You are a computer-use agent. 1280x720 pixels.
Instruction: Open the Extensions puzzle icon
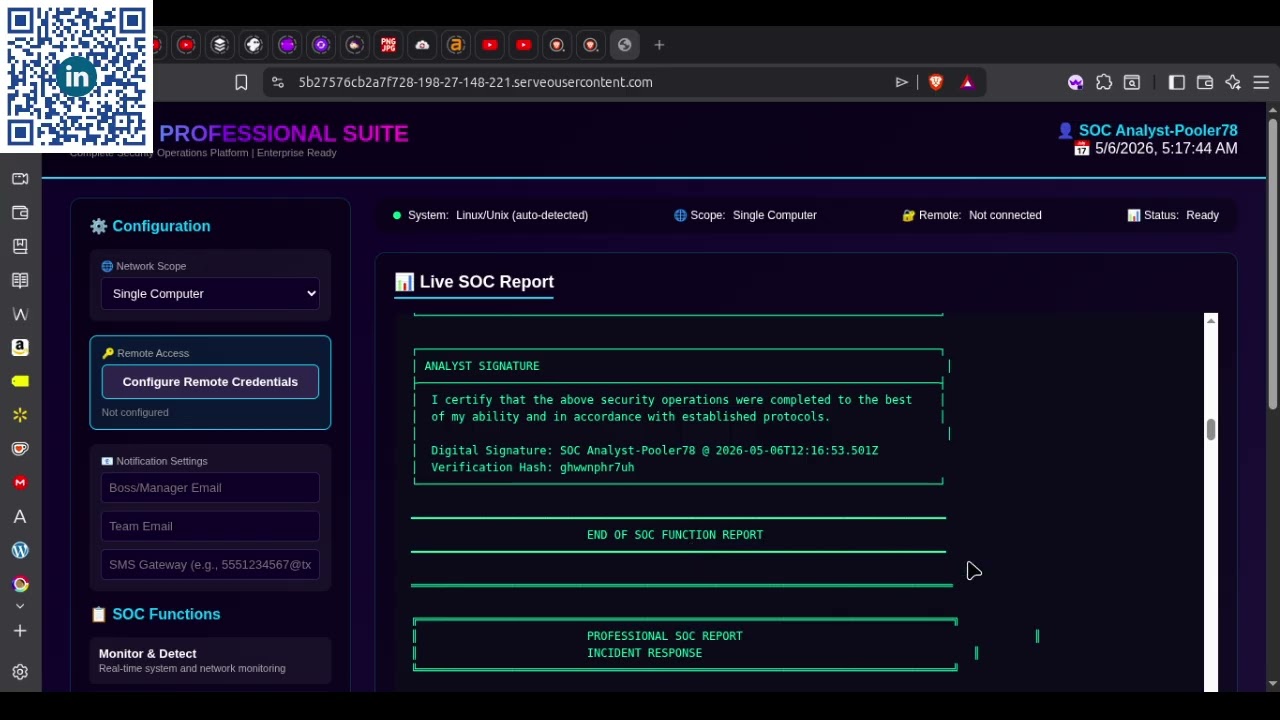[x=1104, y=83]
